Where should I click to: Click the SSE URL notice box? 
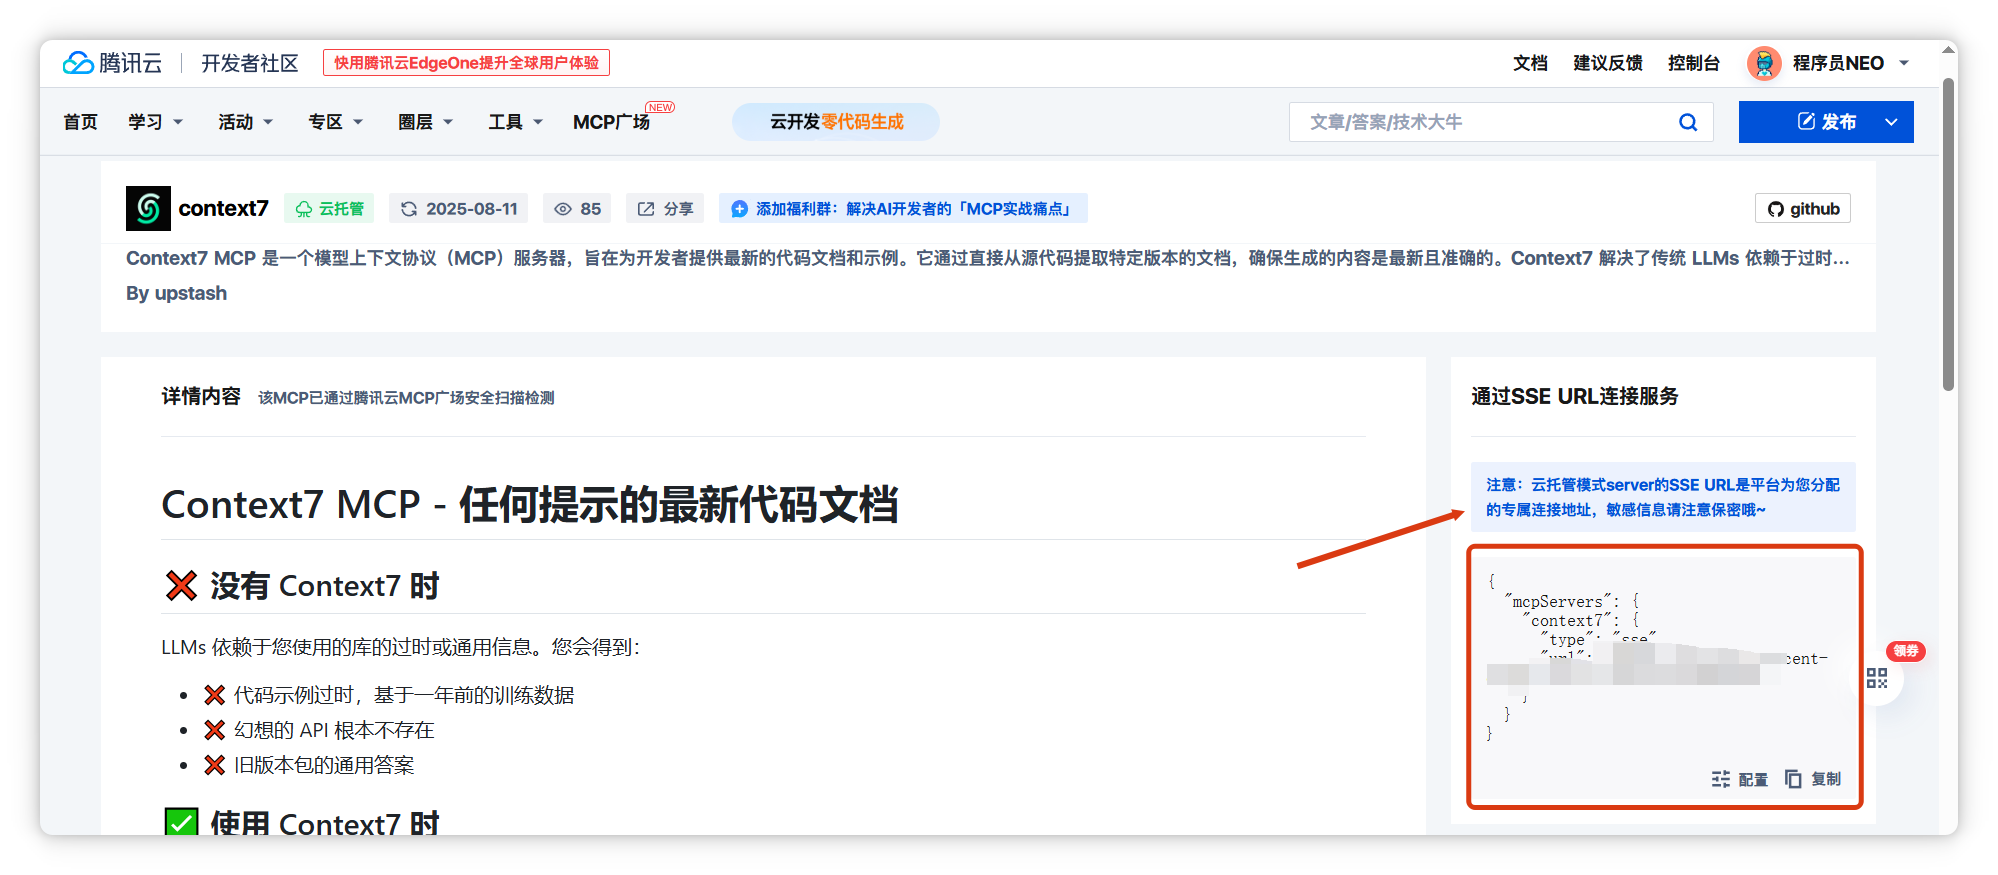point(1663,497)
